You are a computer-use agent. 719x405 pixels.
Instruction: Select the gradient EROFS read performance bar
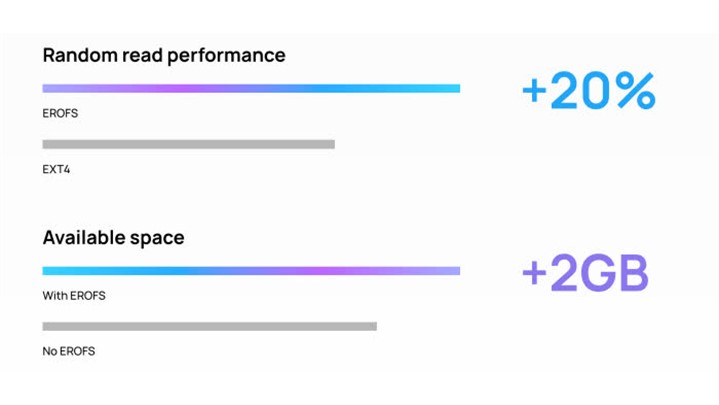(251, 89)
